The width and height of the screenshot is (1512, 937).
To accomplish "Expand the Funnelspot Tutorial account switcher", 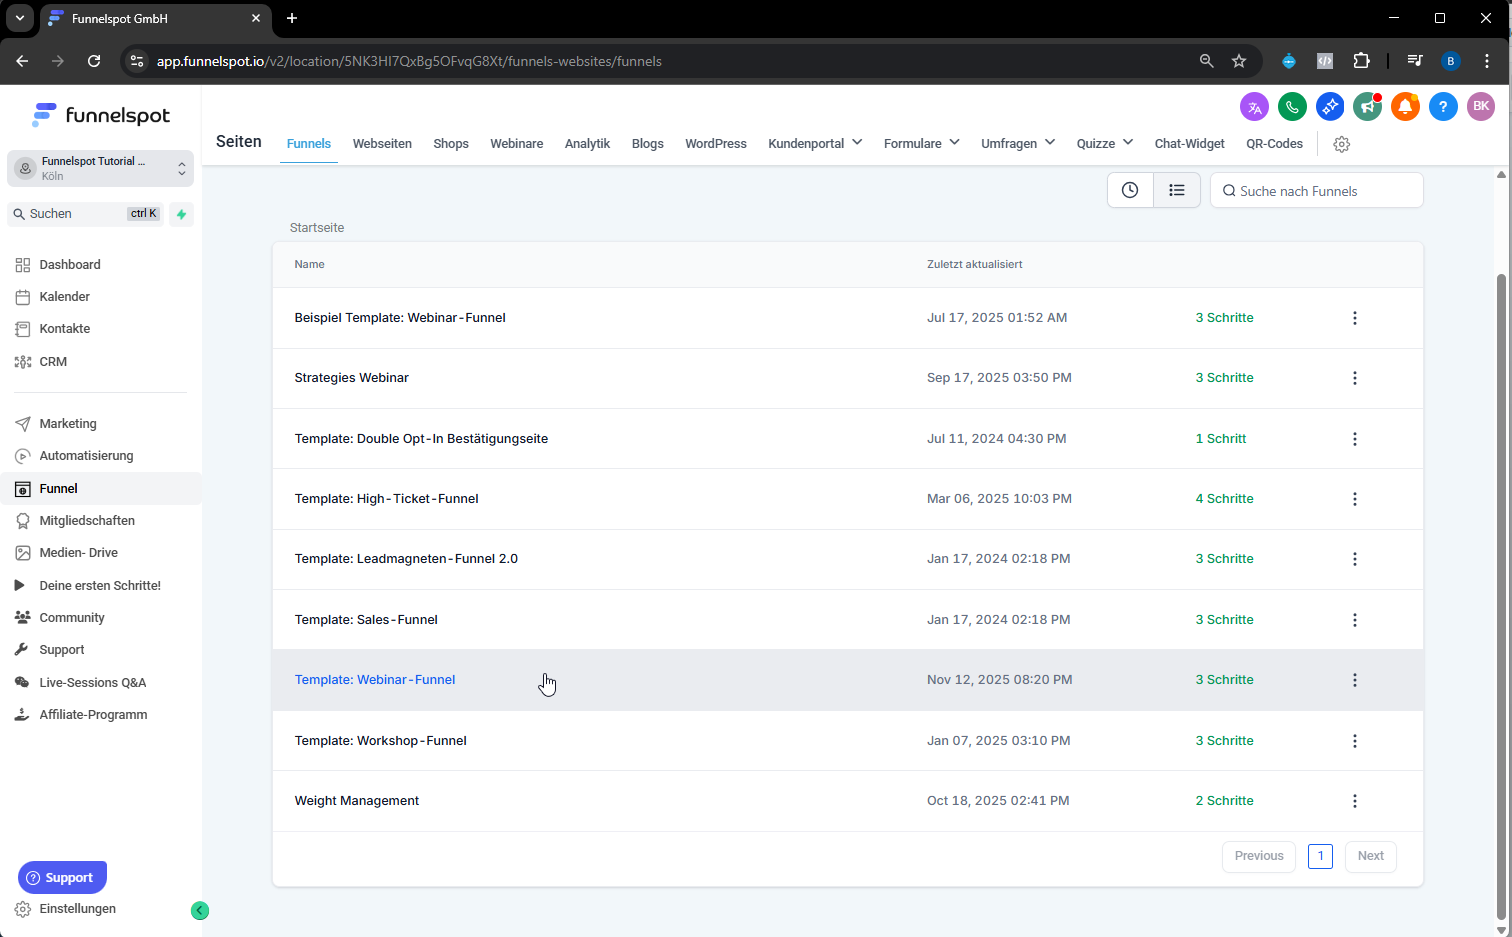I will [x=100, y=168].
